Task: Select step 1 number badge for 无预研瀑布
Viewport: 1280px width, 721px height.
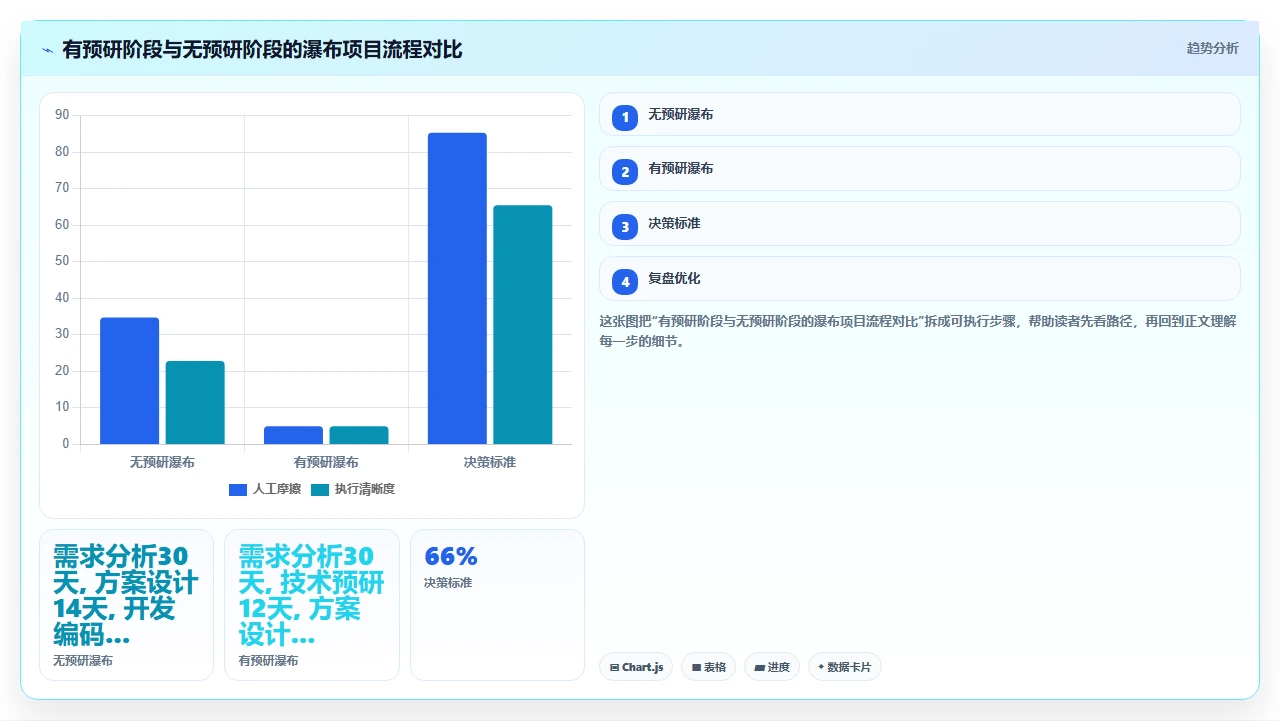Action: (625, 118)
